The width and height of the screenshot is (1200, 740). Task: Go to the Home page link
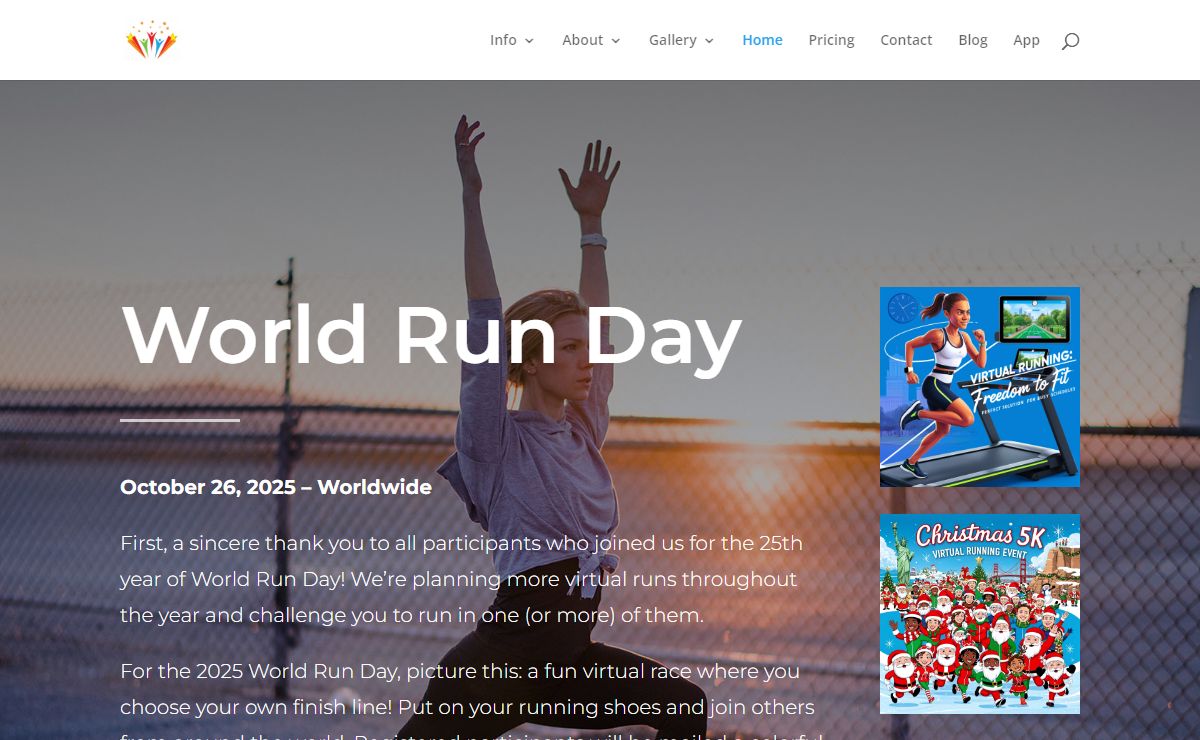click(762, 40)
